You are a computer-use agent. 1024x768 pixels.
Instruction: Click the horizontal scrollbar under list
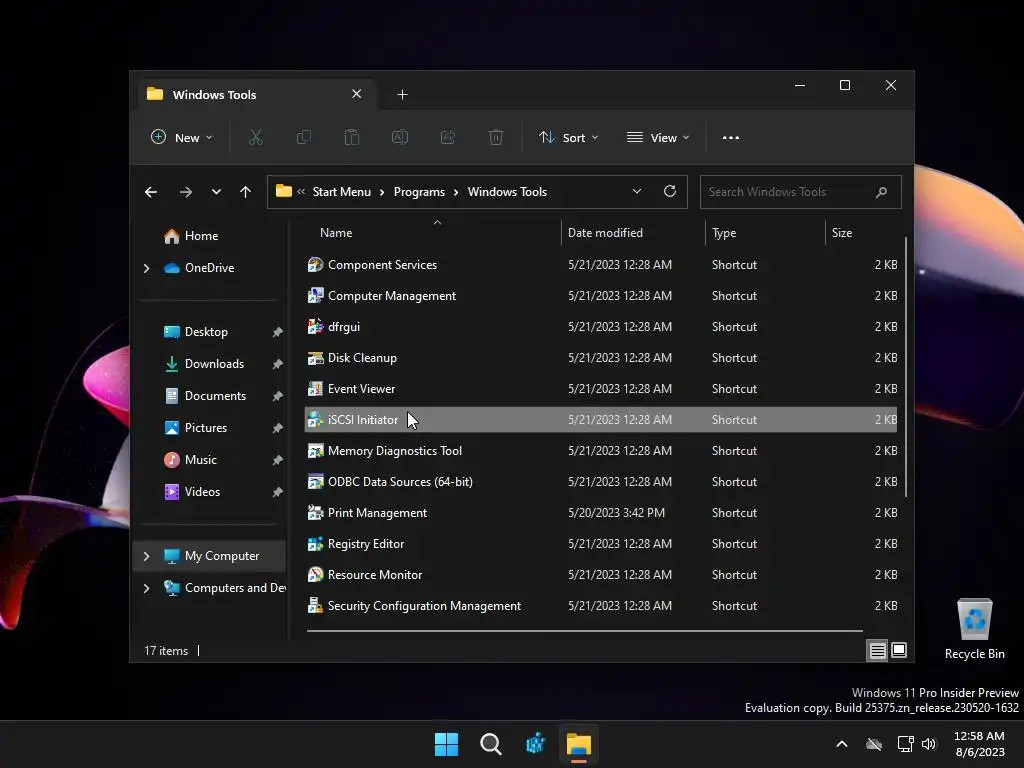click(x=584, y=631)
